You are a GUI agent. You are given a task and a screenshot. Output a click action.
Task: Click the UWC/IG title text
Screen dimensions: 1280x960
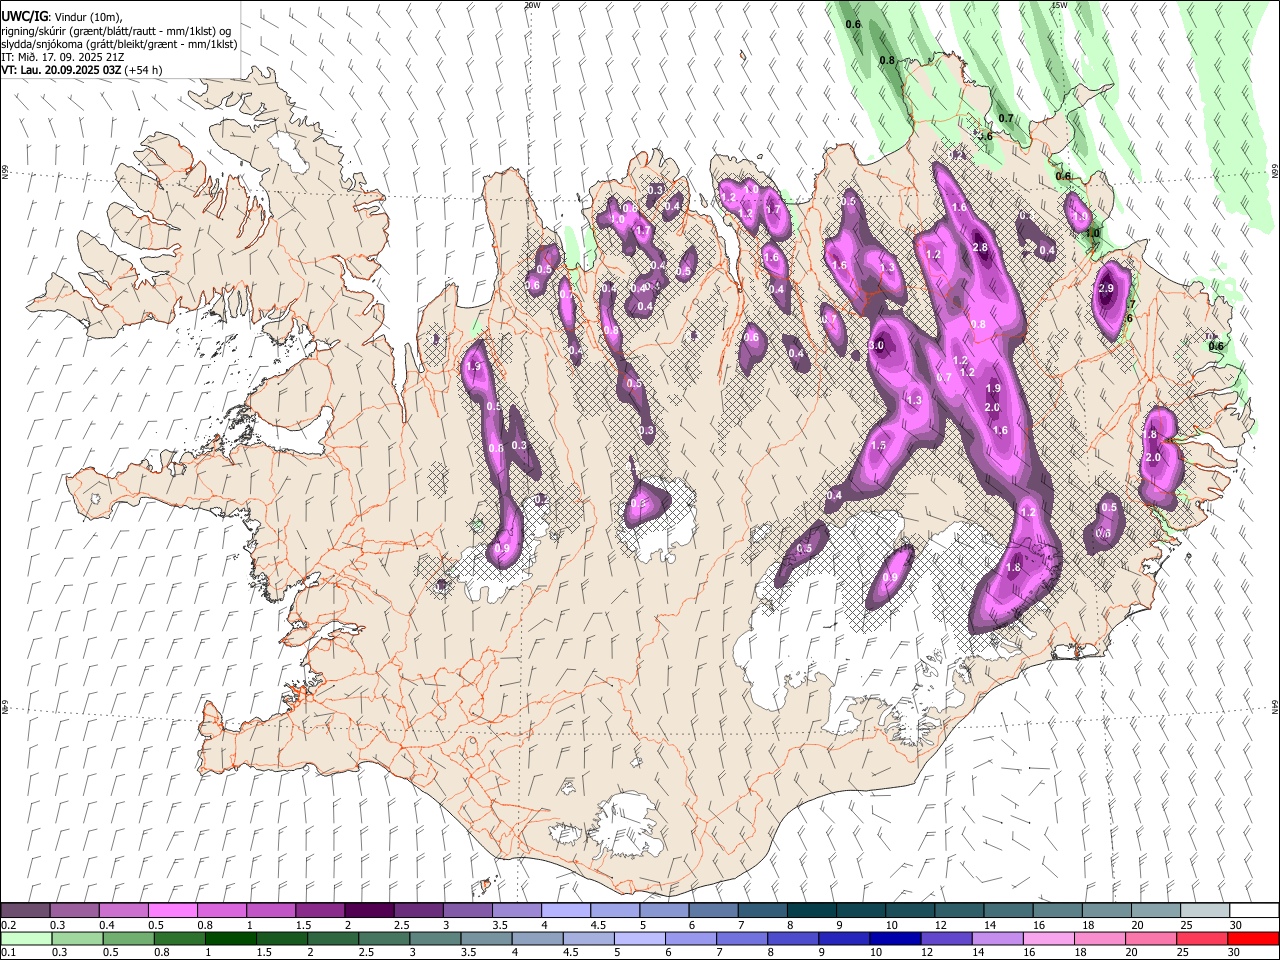[24, 16]
